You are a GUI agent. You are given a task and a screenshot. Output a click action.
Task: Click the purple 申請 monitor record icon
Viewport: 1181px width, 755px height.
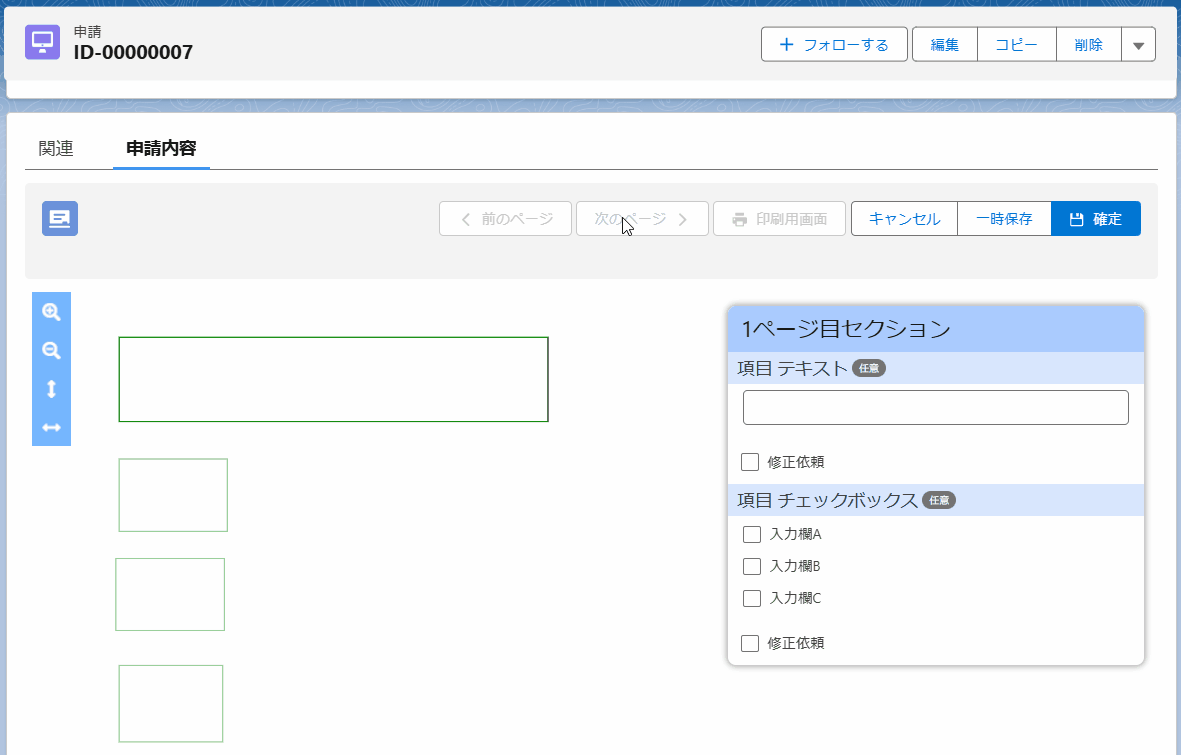click(42, 42)
